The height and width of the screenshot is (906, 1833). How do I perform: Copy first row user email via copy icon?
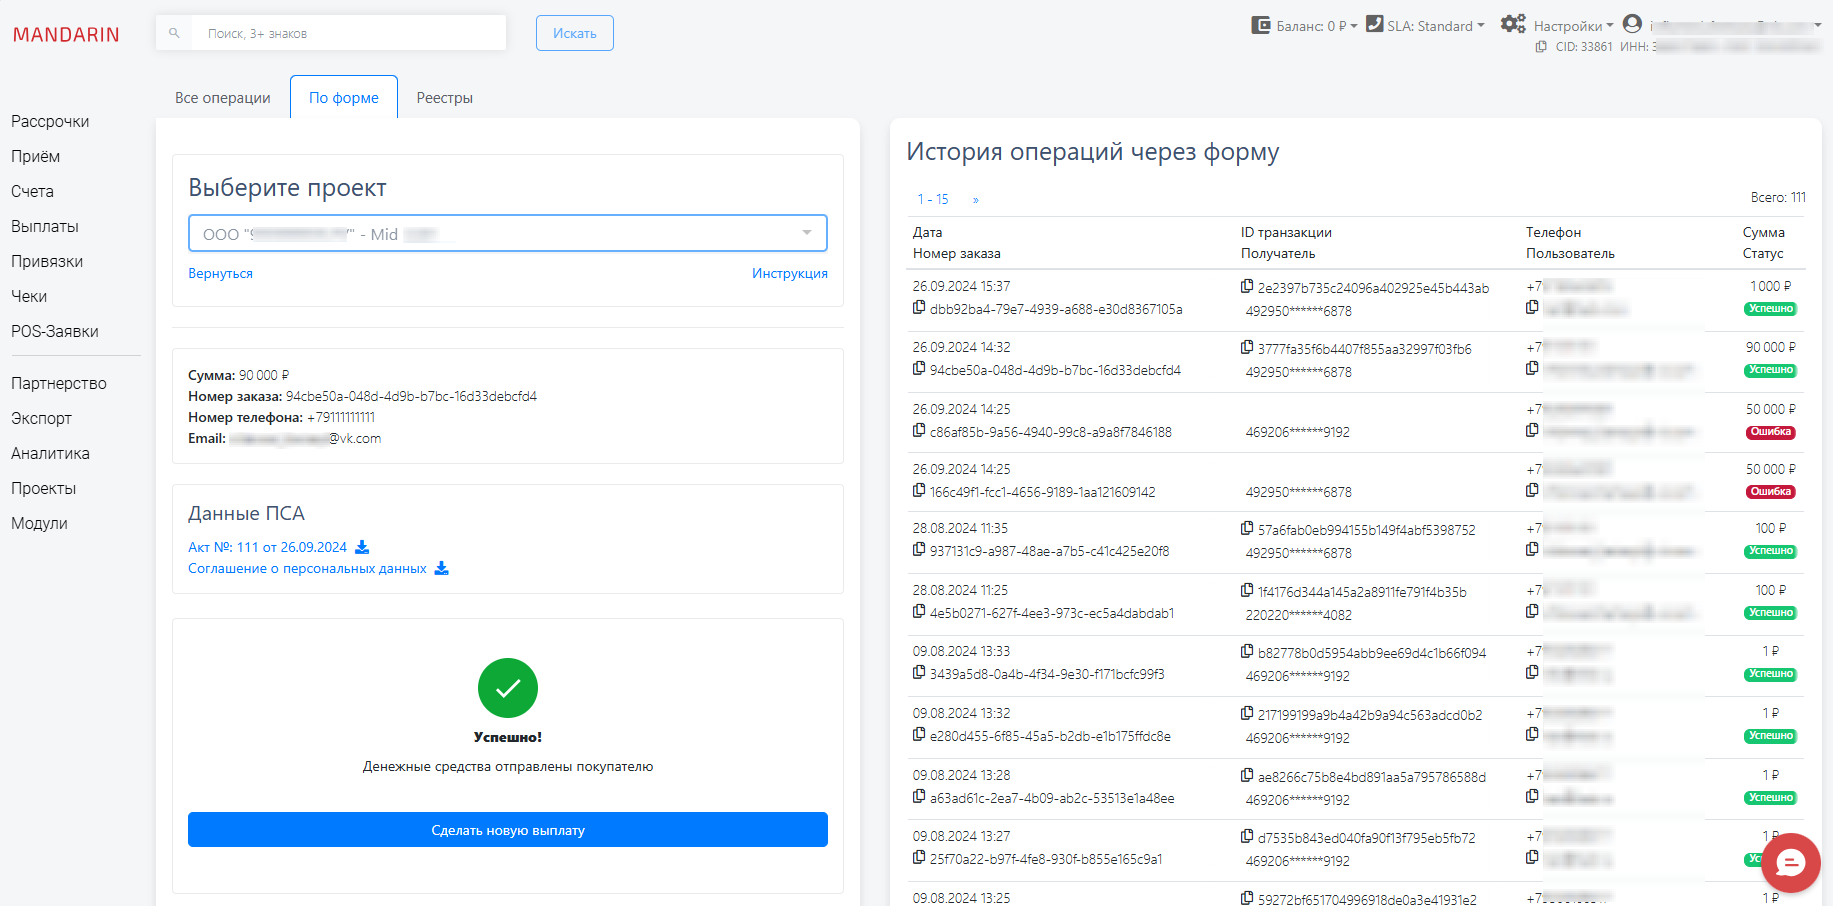(1532, 307)
